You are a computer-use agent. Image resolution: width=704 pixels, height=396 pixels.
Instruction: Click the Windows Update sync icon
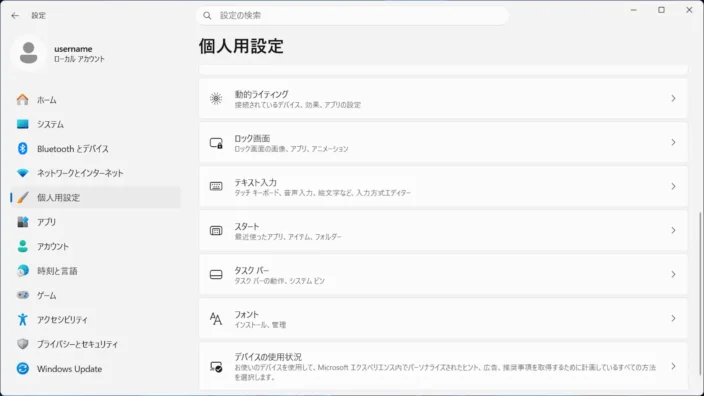(22, 369)
